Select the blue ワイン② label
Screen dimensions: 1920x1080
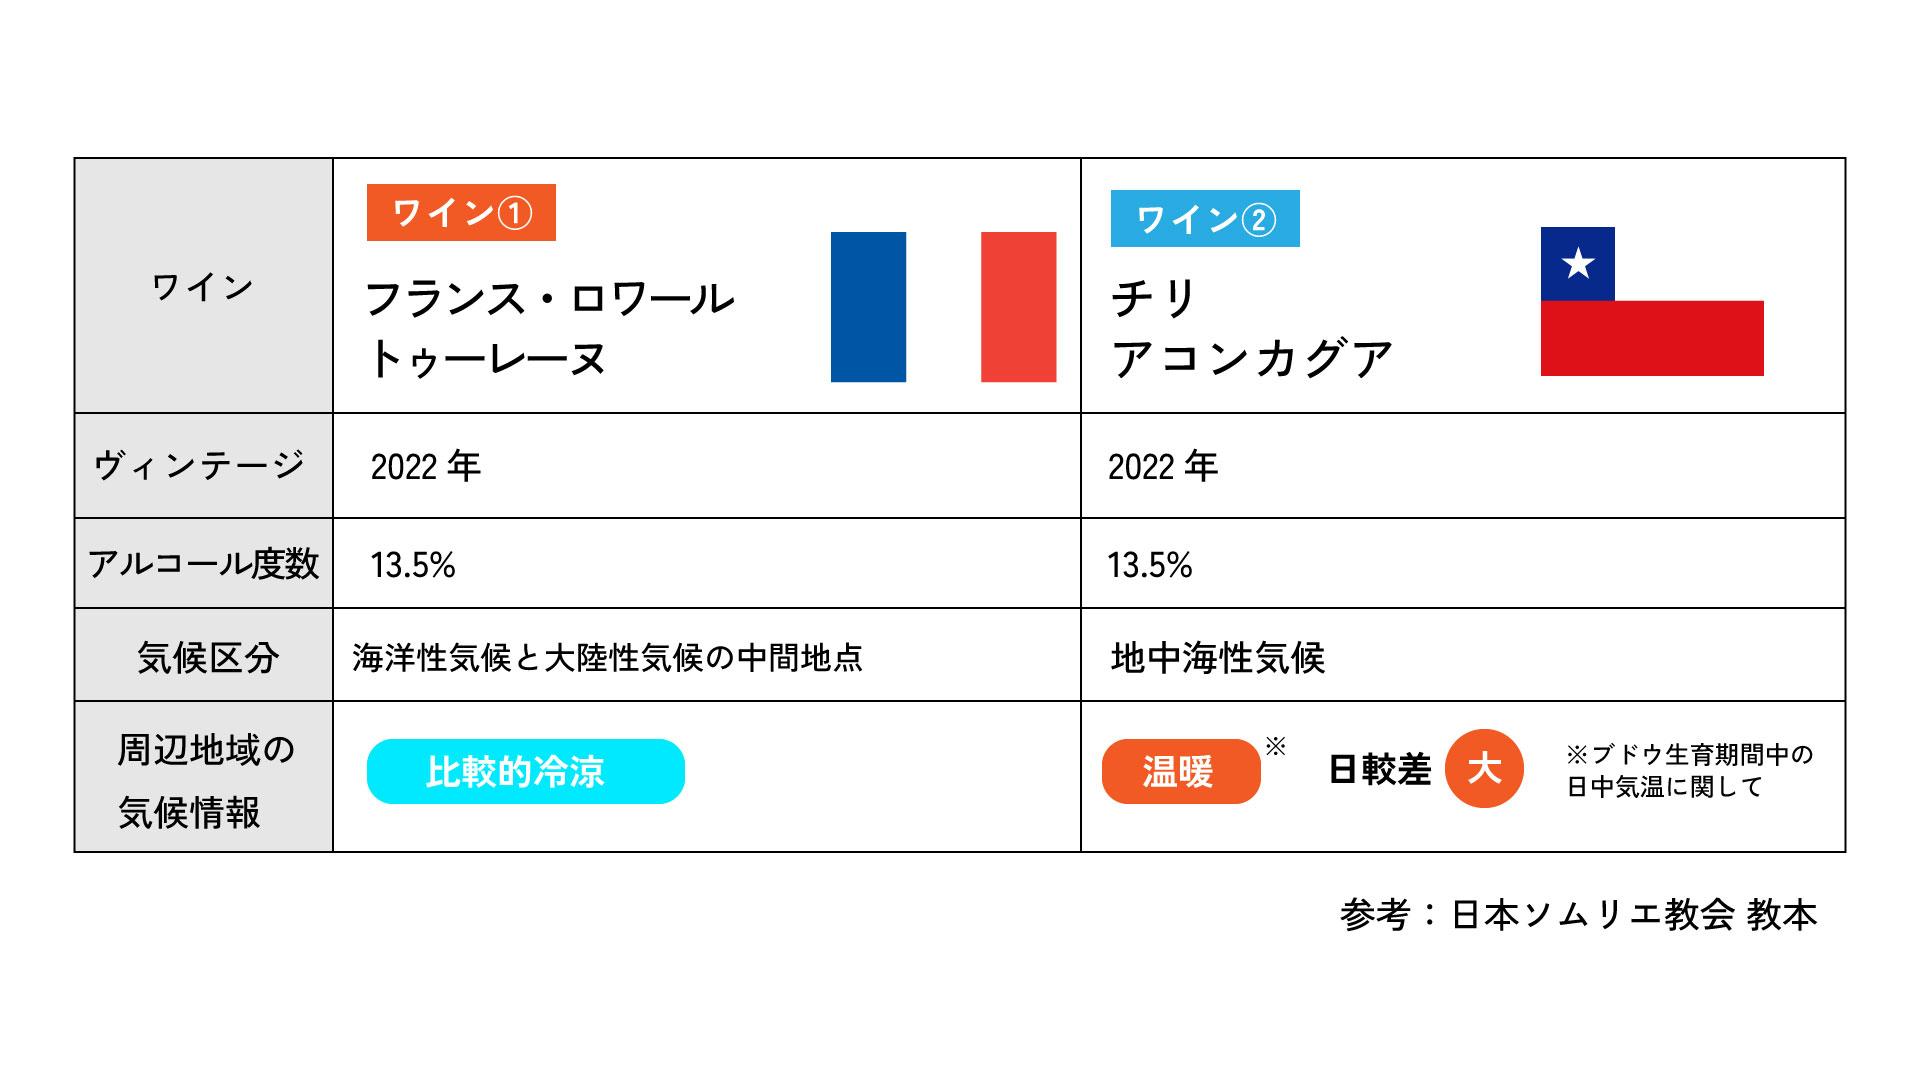(x=1205, y=218)
